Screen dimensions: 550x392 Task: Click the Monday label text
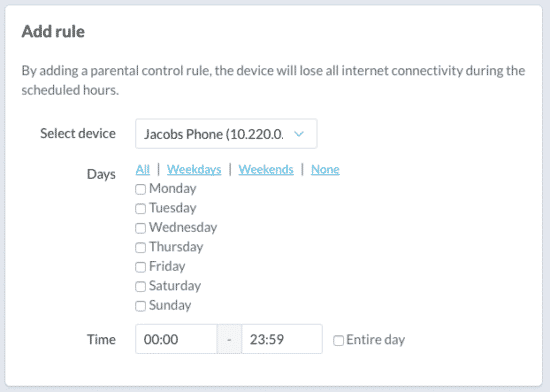[173, 189]
